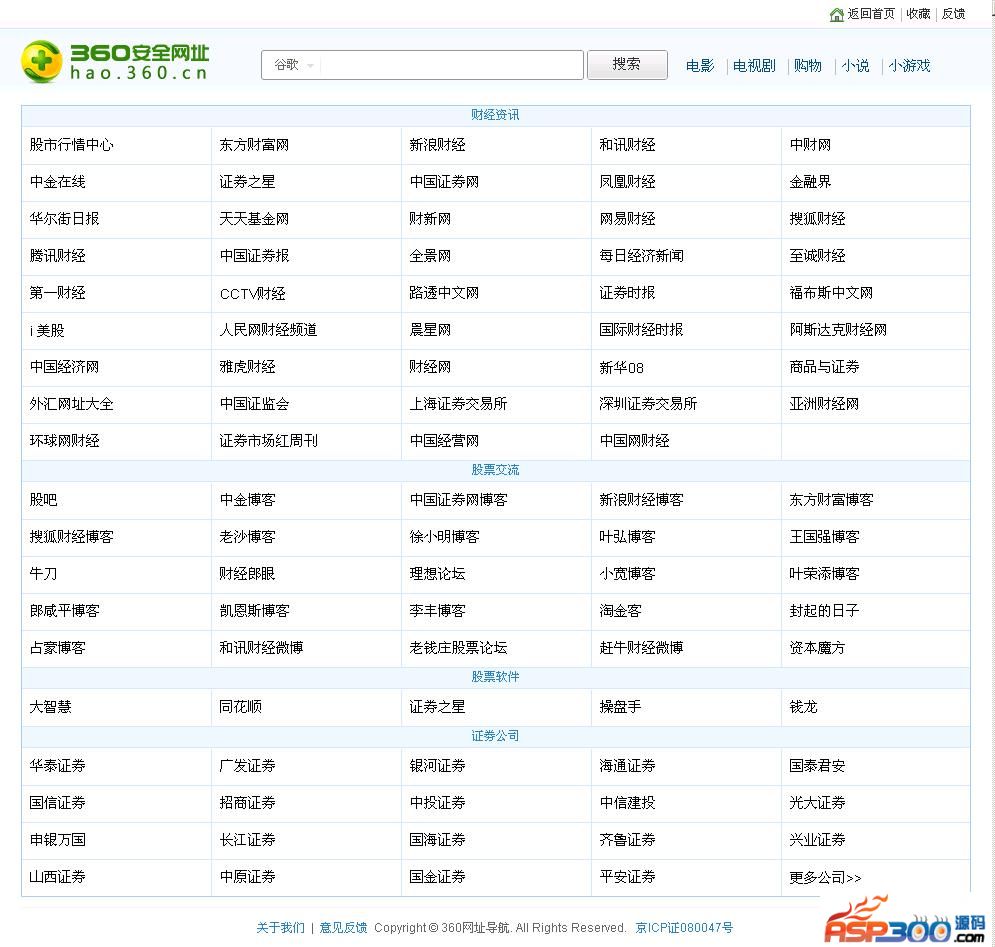Click the 收藏 link at top
Image resolution: width=995 pixels, height=947 pixels.
(918, 14)
